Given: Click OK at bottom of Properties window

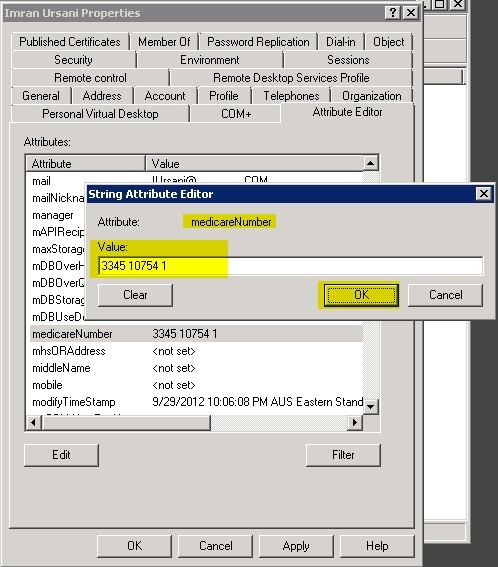Looking at the screenshot, I should [x=135, y=546].
